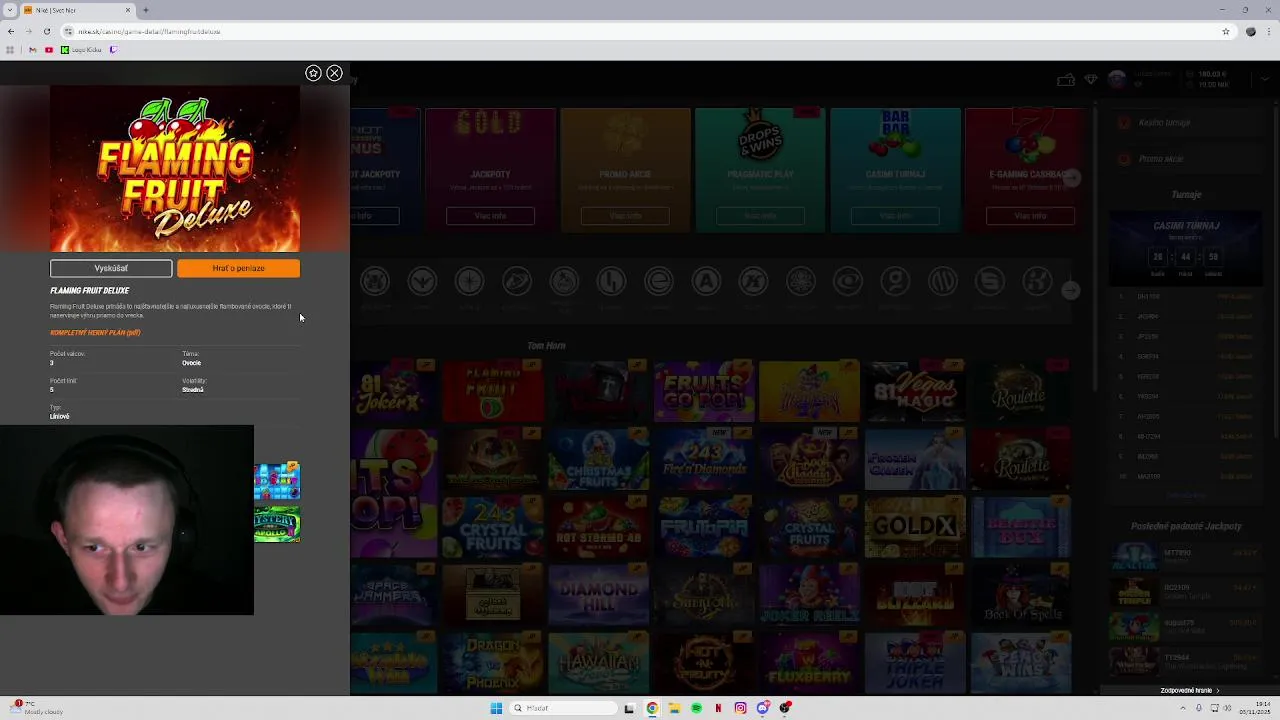
Task: Open Fruits Go Pop game thumbnail
Action: [x=704, y=392]
